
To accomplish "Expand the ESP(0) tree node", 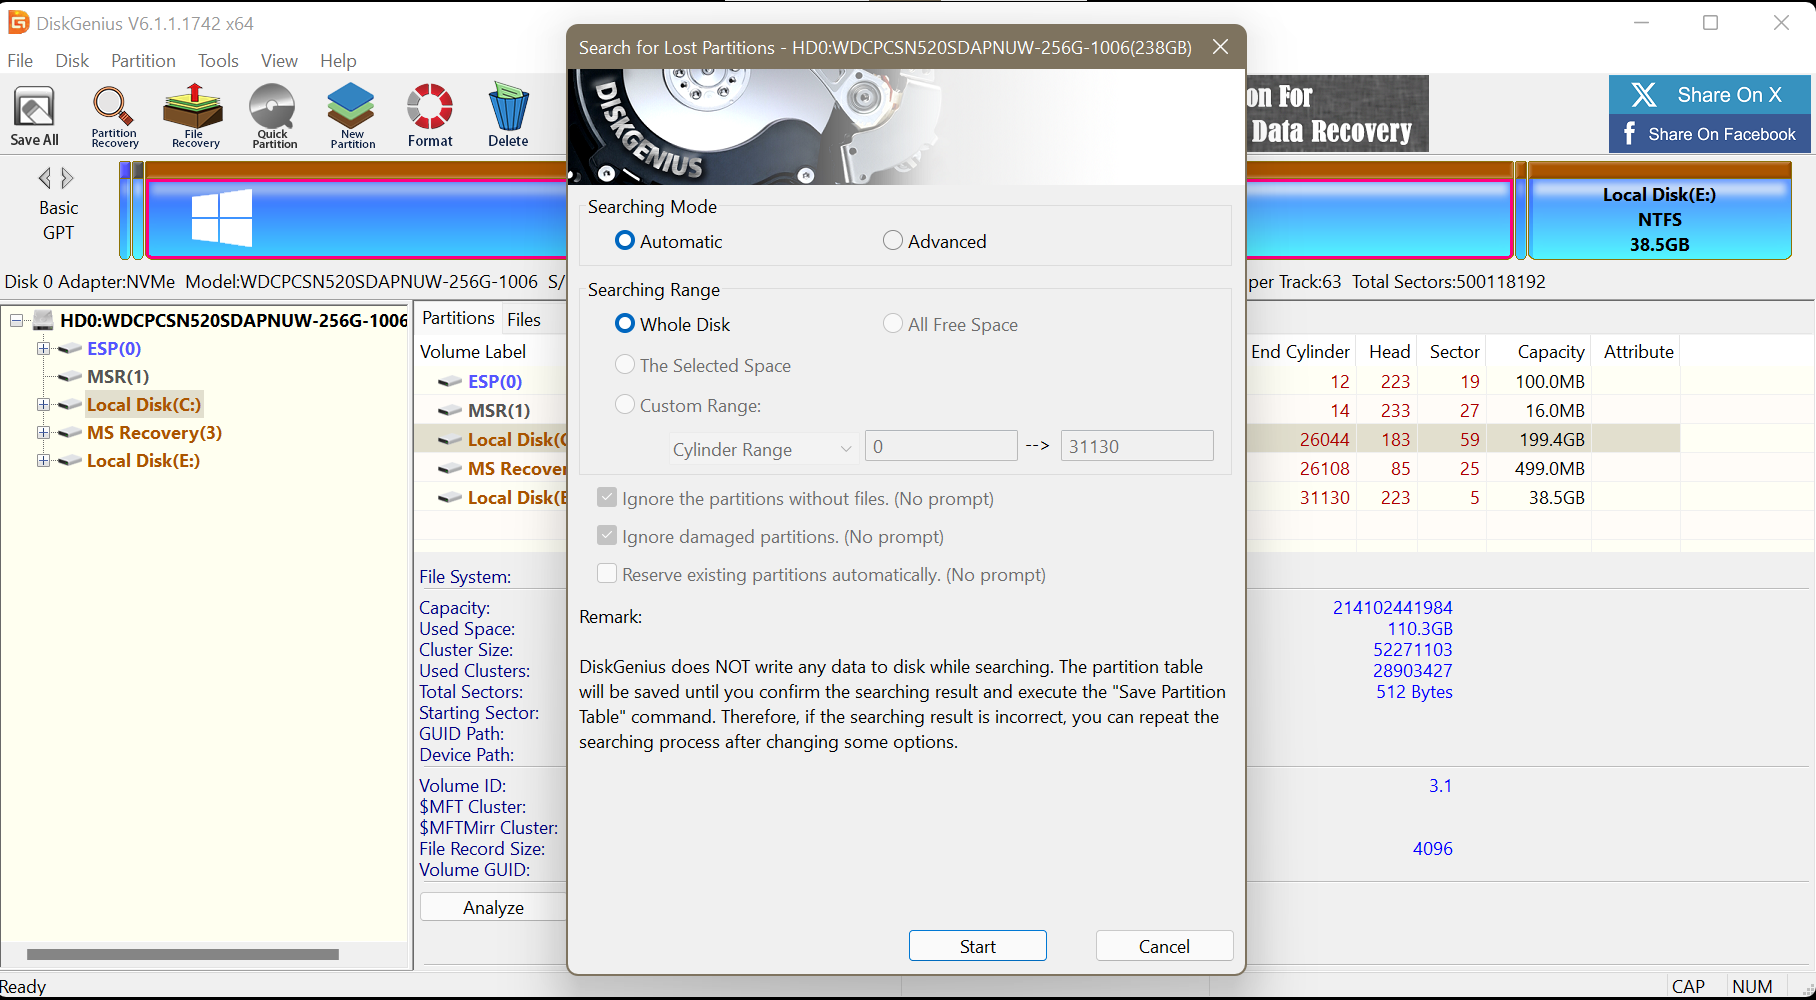I will [x=43, y=348].
